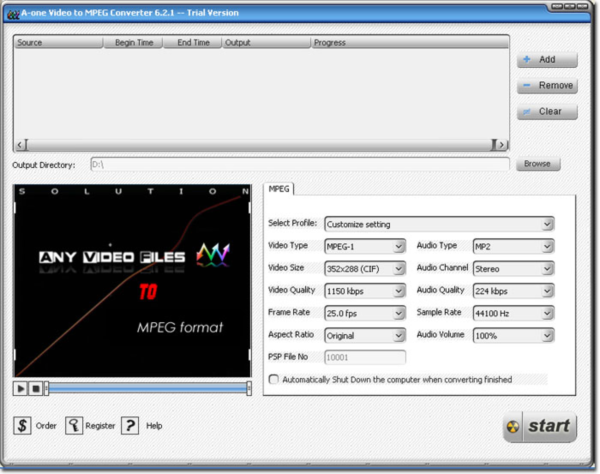Browse for an output directory
Screen dimensions: 600x474
pos(538,164)
